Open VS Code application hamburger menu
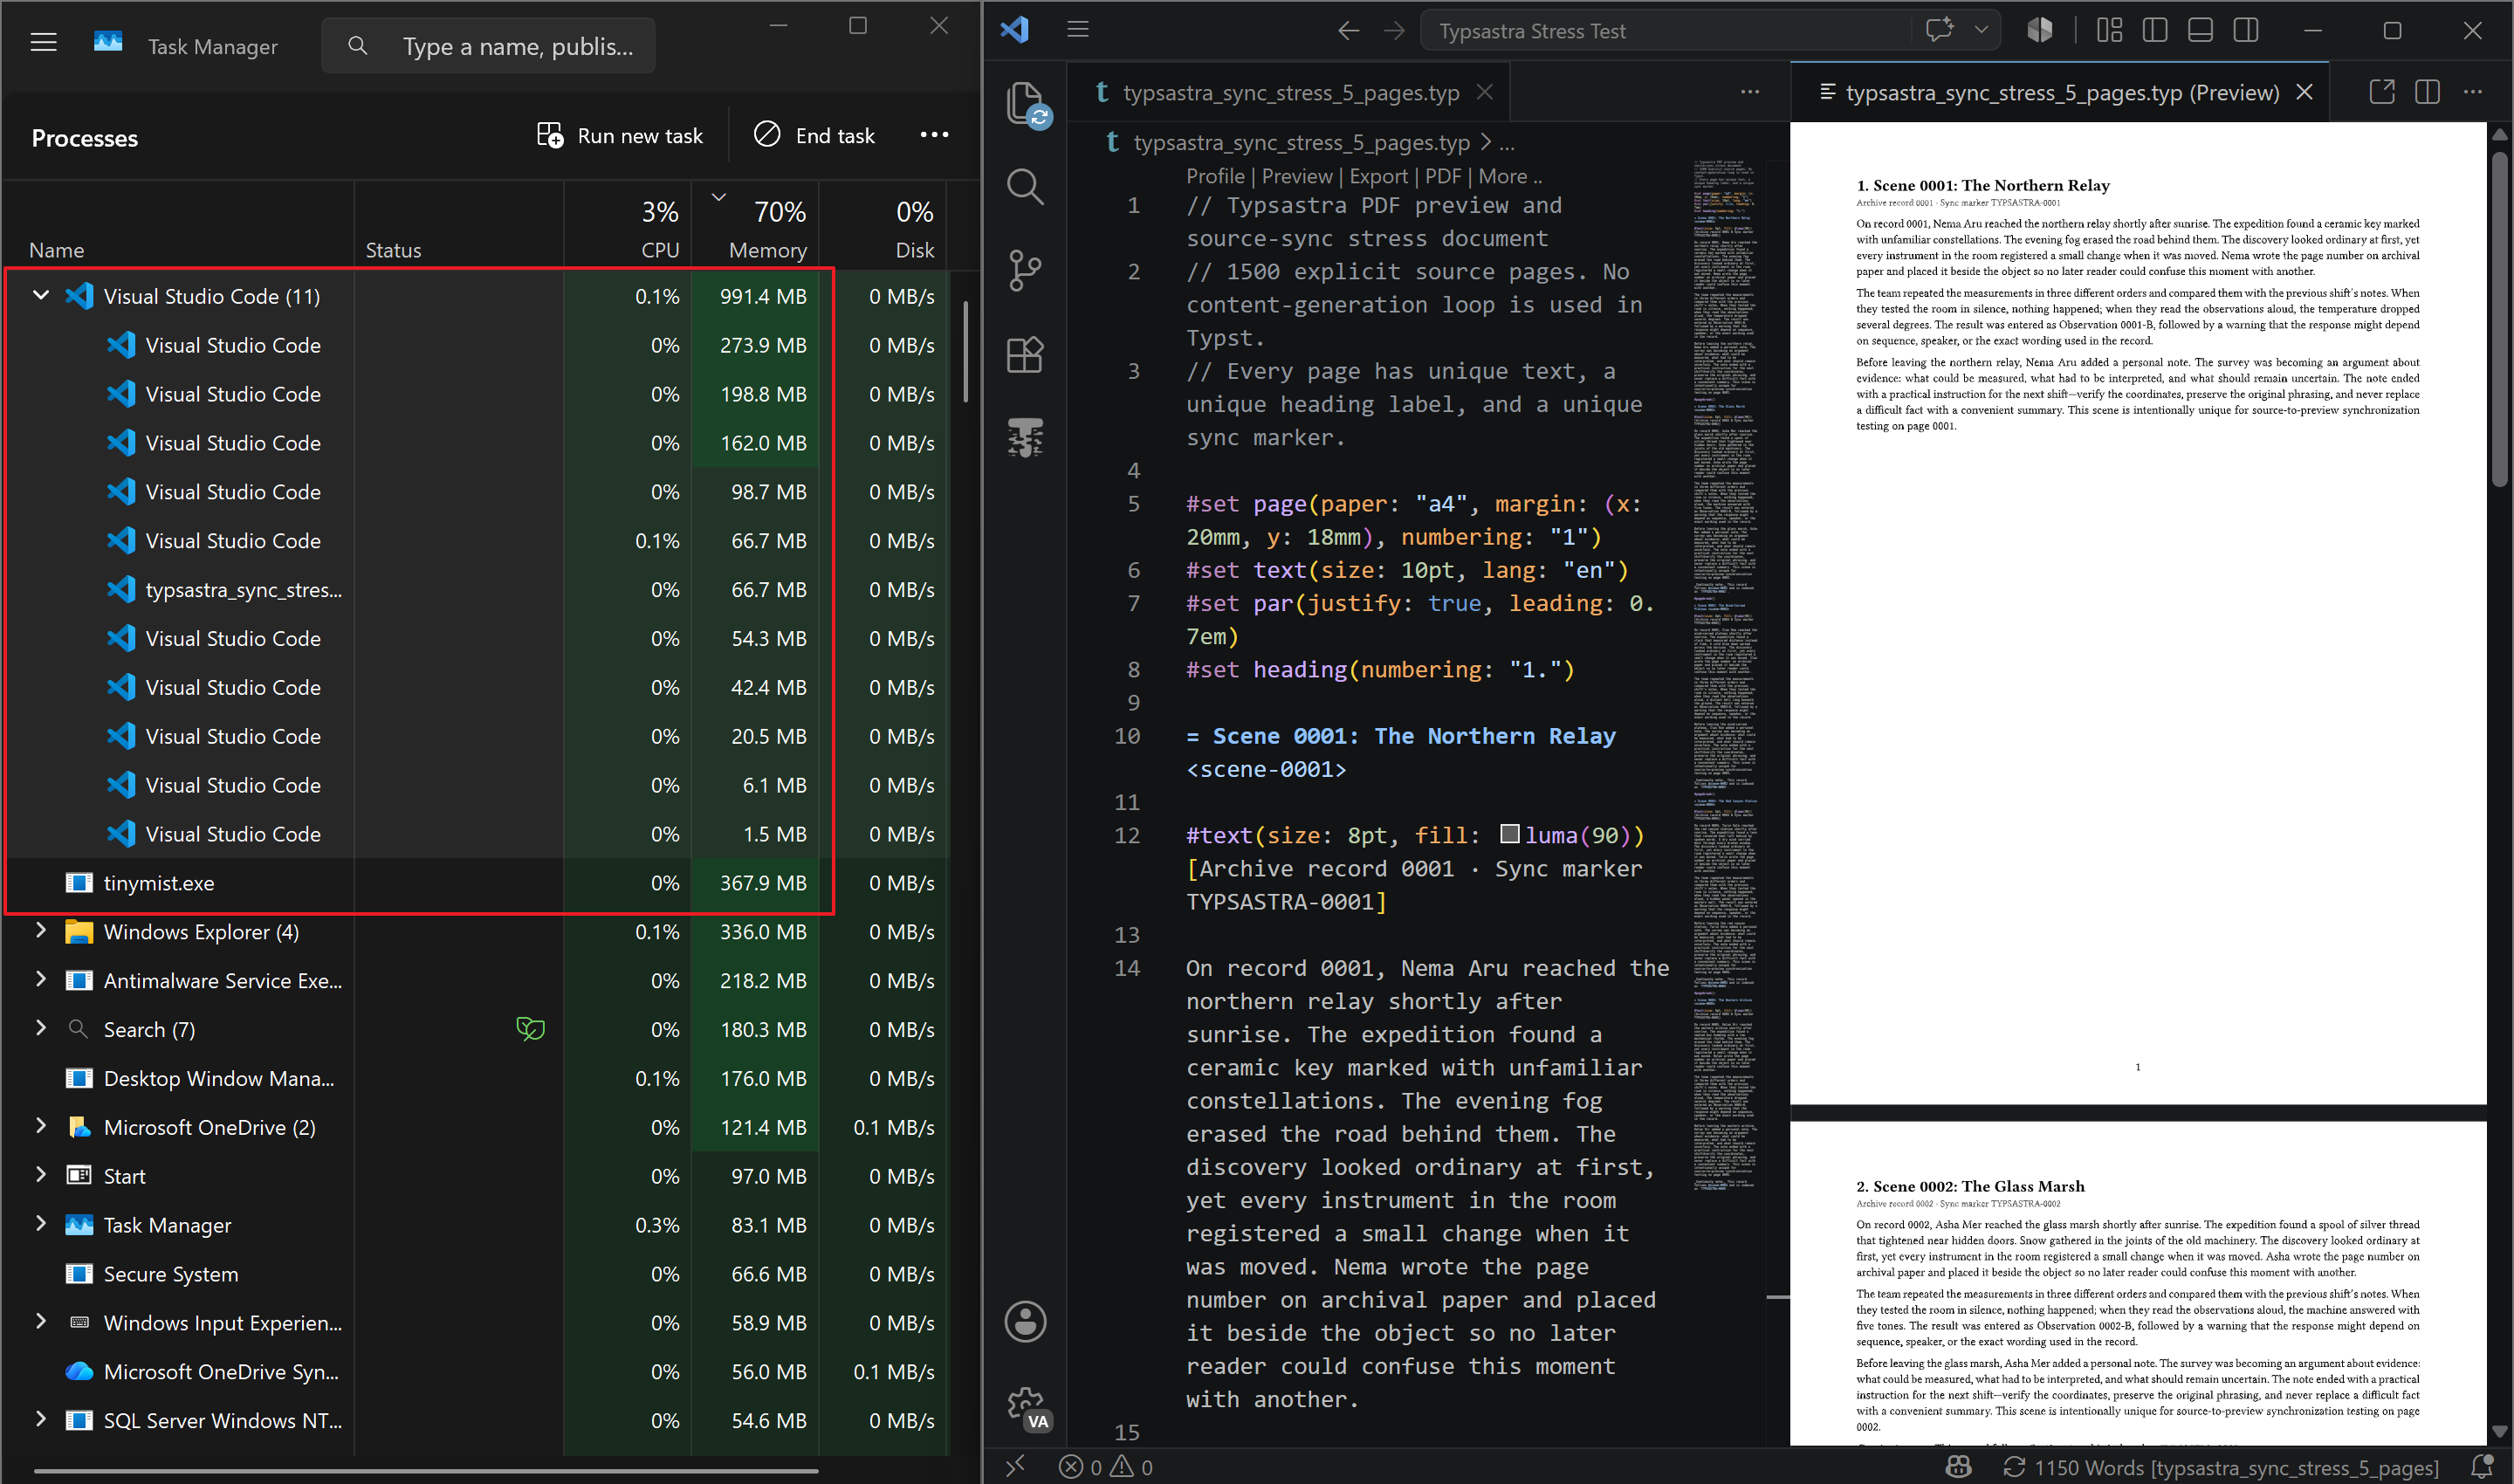 pyautogui.click(x=1078, y=30)
